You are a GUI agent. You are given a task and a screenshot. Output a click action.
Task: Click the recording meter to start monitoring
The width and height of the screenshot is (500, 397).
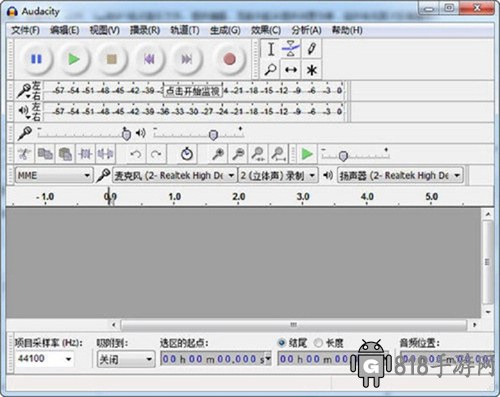pos(192,91)
